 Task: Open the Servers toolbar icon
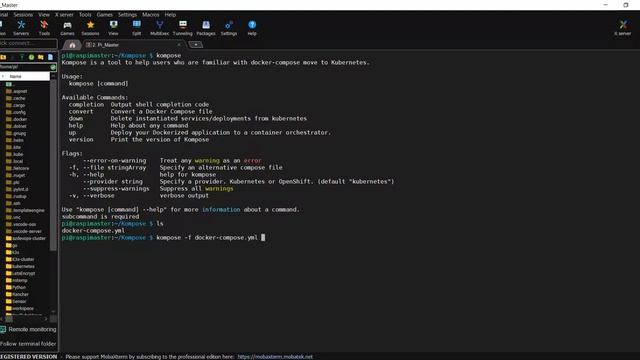click(21, 28)
